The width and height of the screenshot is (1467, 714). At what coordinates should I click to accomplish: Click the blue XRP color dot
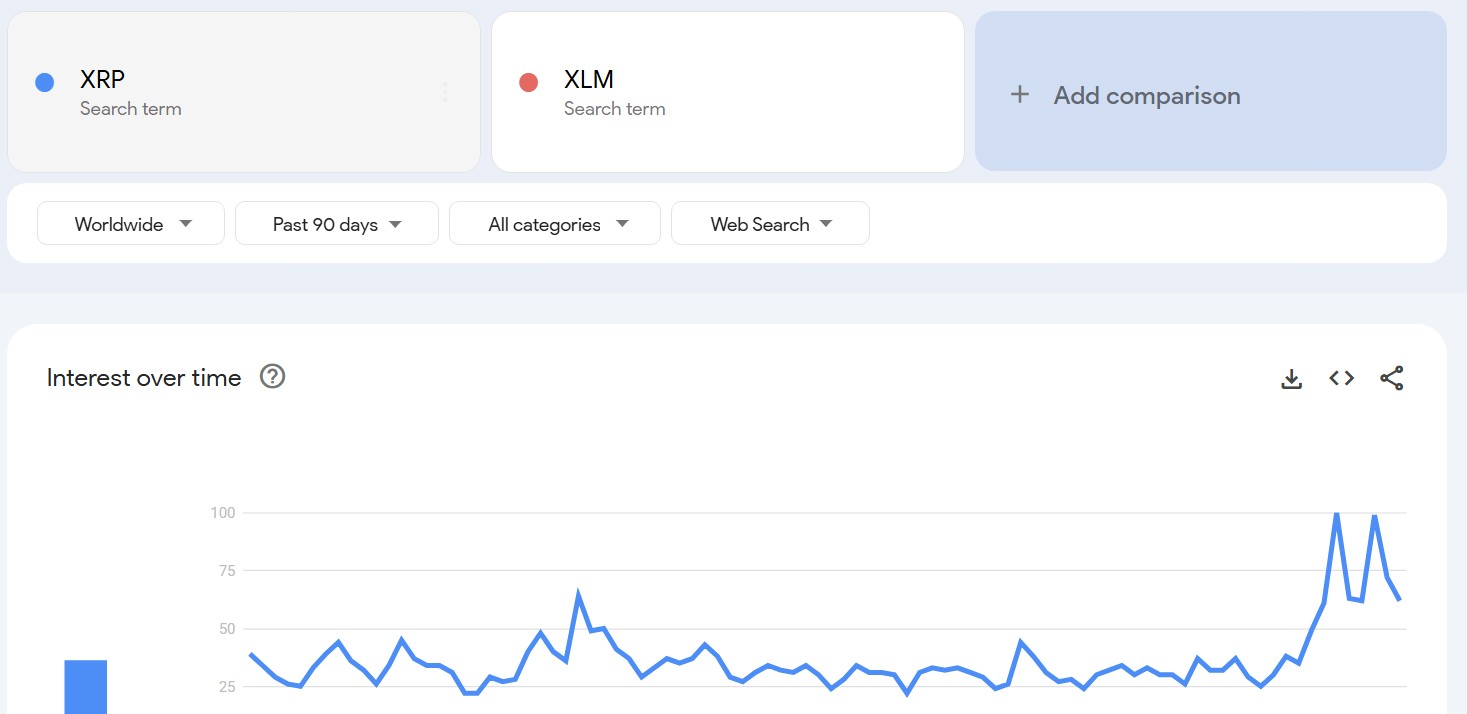[x=44, y=83]
